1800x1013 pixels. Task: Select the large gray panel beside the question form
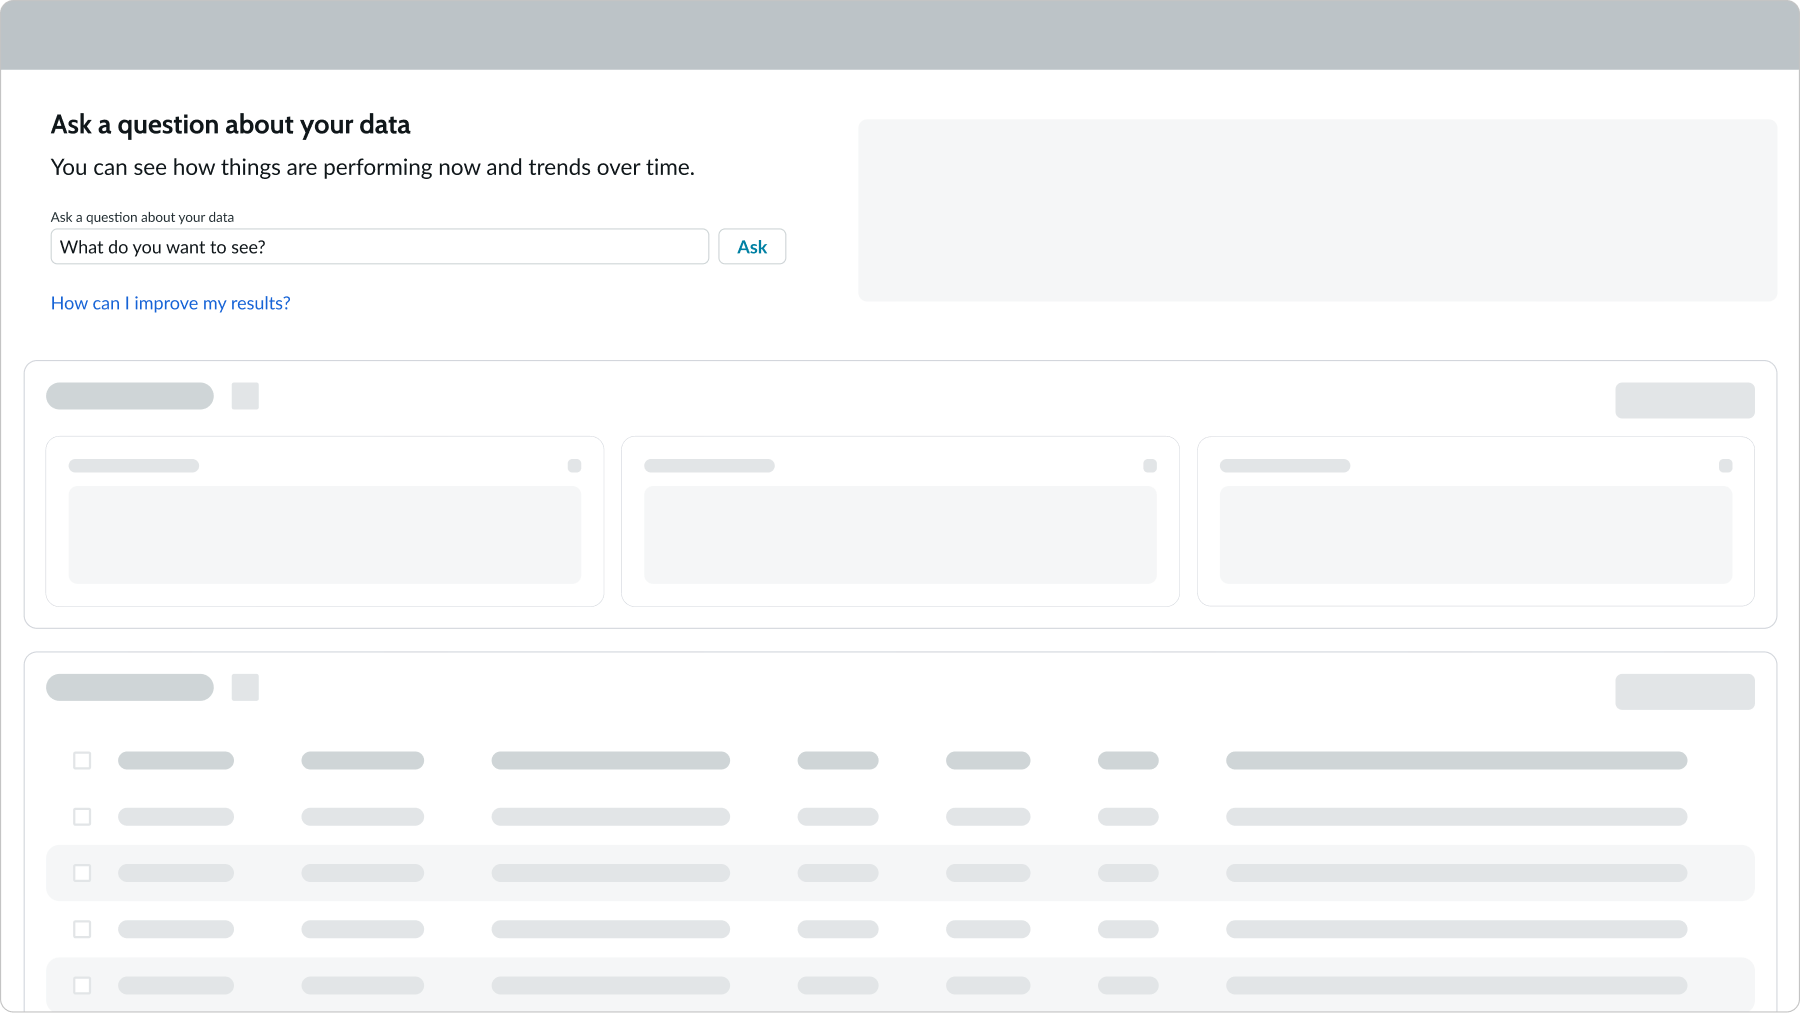[1317, 210]
